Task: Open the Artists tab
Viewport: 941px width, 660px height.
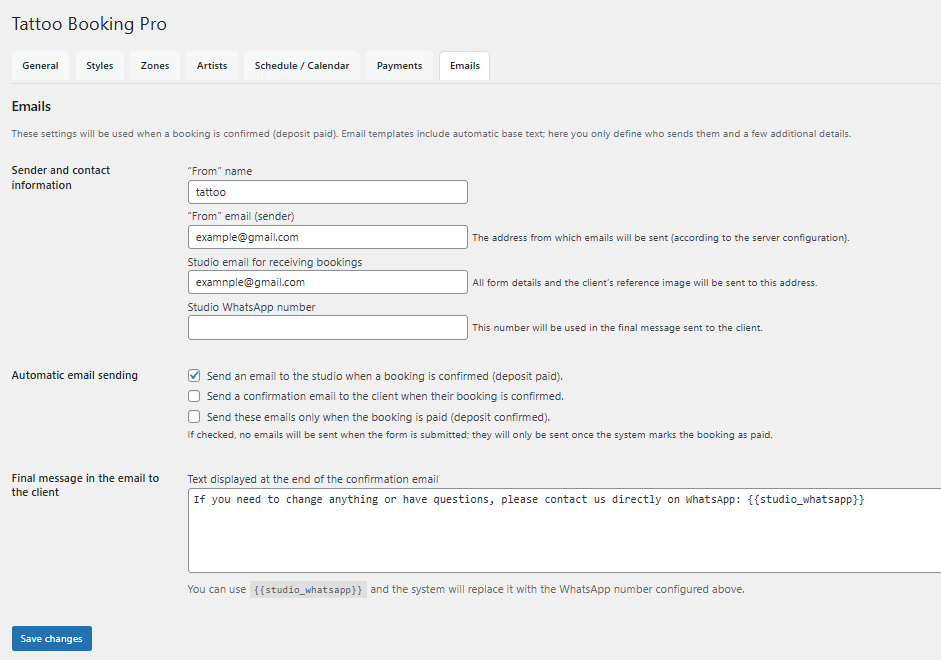Action: 212,66
